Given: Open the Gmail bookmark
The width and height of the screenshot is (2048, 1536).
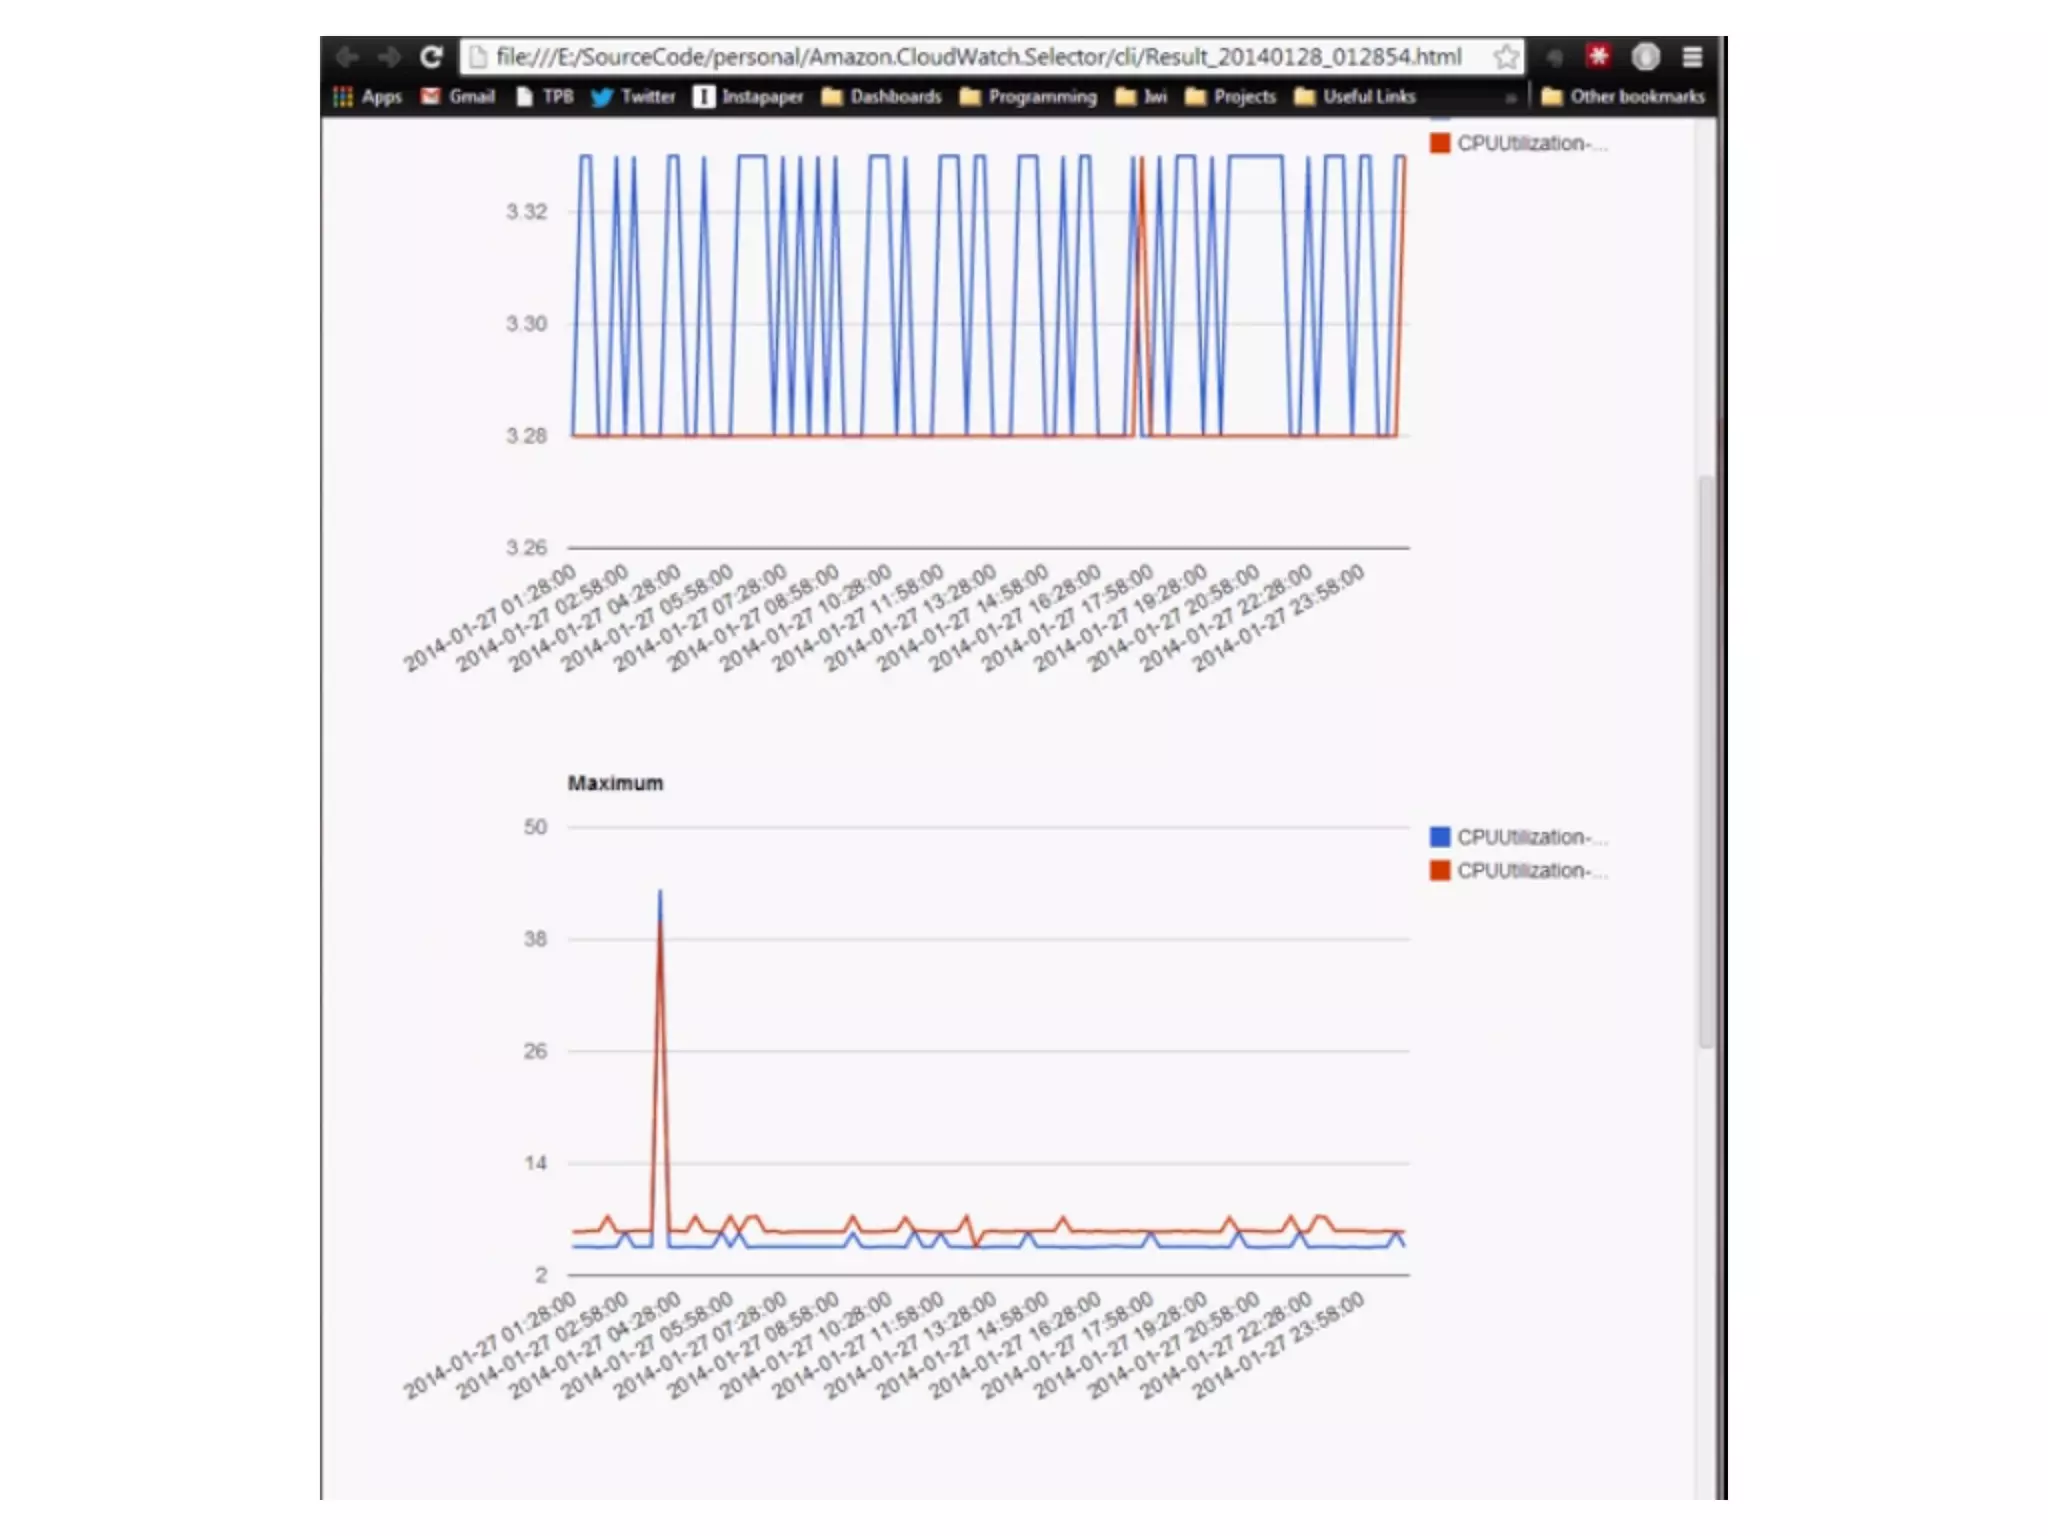Looking at the screenshot, I should (458, 97).
